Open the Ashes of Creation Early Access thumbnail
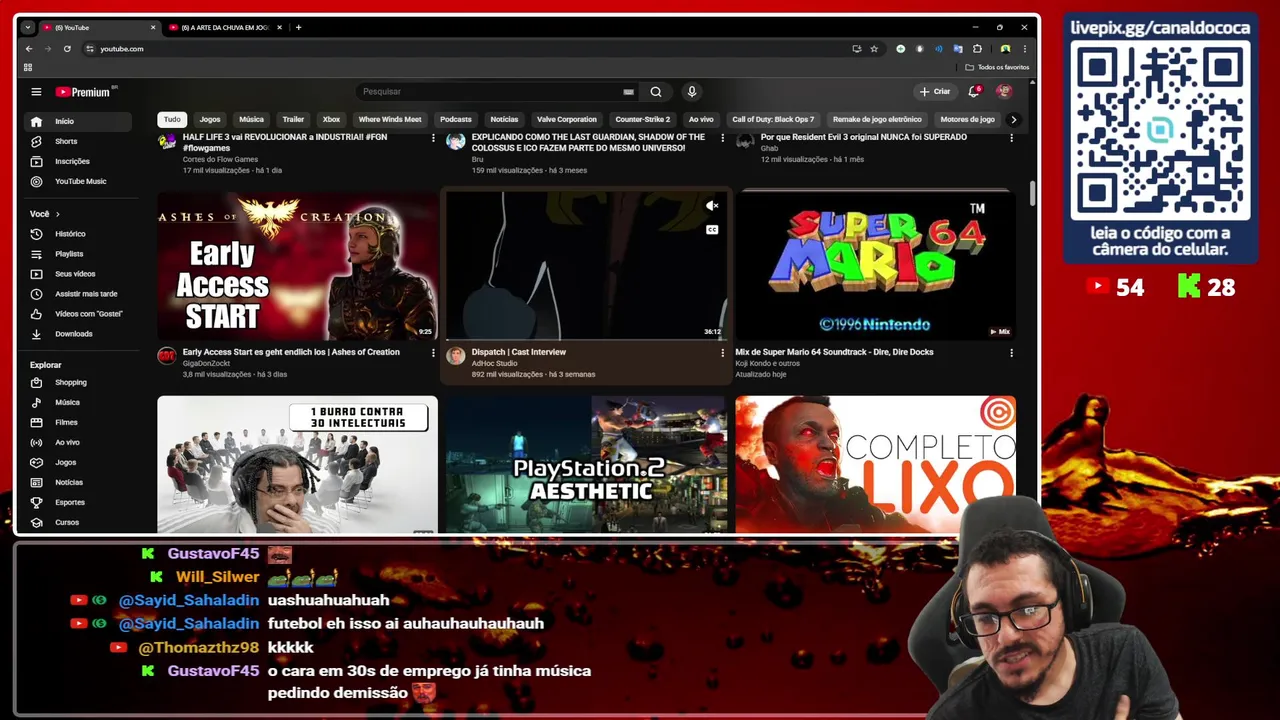Screen dimensions: 1280x720 click(x=297, y=265)
